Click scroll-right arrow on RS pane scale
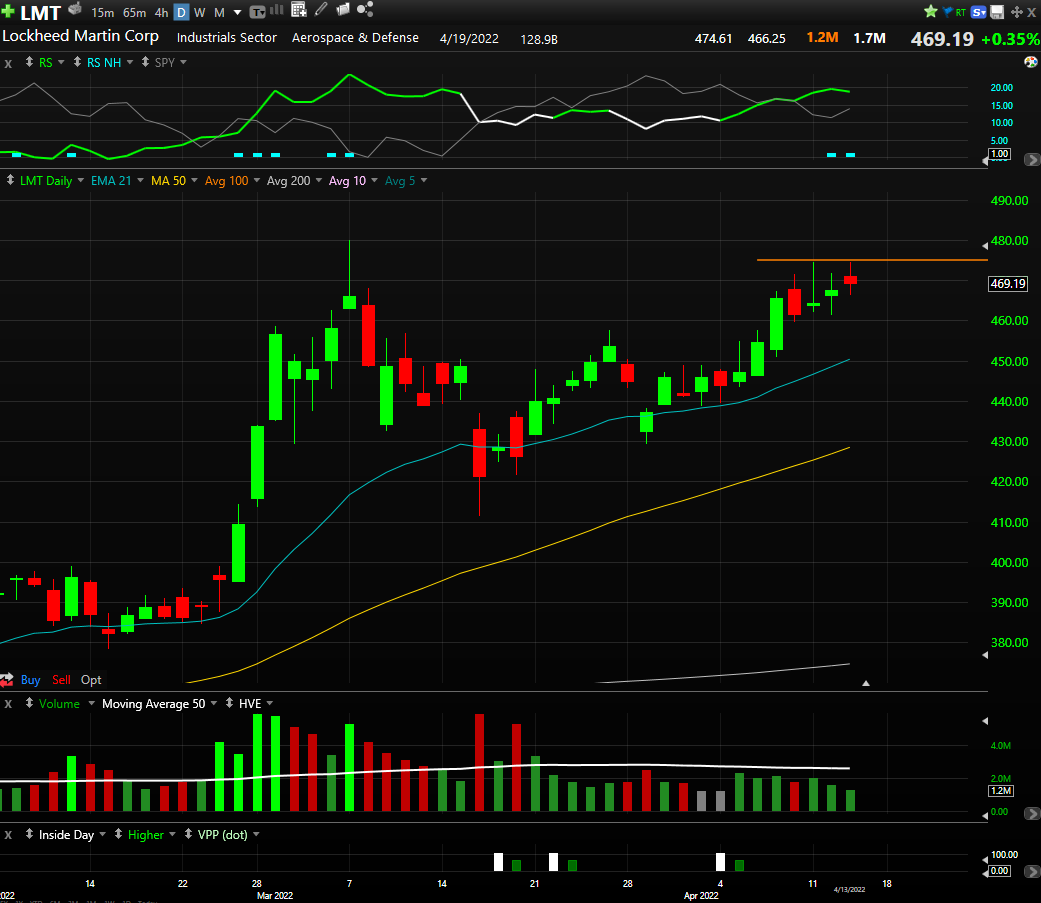 [1032, 159]
